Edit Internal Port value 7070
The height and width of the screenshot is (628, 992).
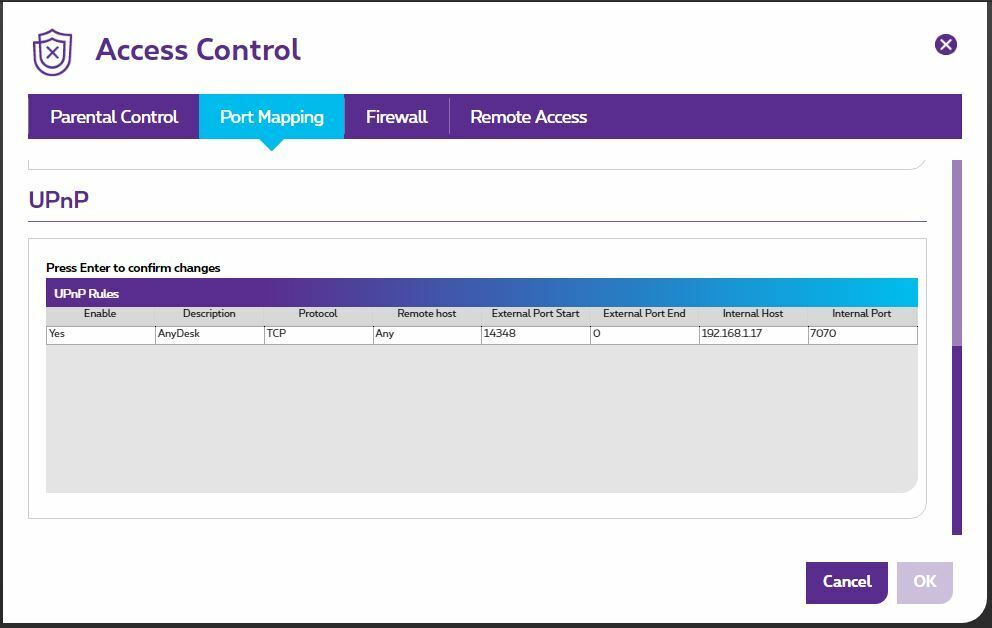pyautogui.click(x=861, y=334)
